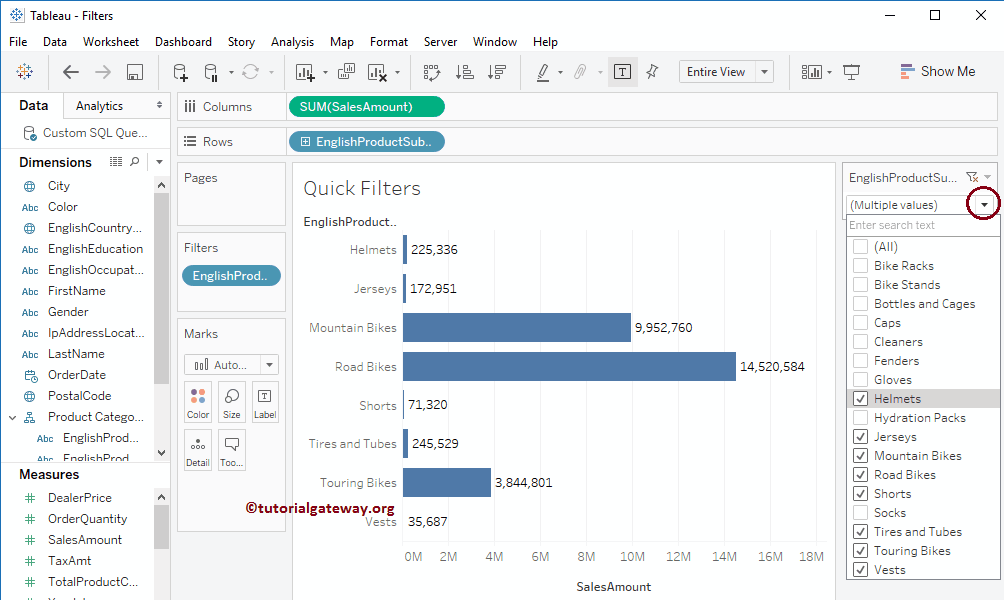Screen dimensions: 1004x600
Task: Click the Clear Sheet icon
Action: 377,72
